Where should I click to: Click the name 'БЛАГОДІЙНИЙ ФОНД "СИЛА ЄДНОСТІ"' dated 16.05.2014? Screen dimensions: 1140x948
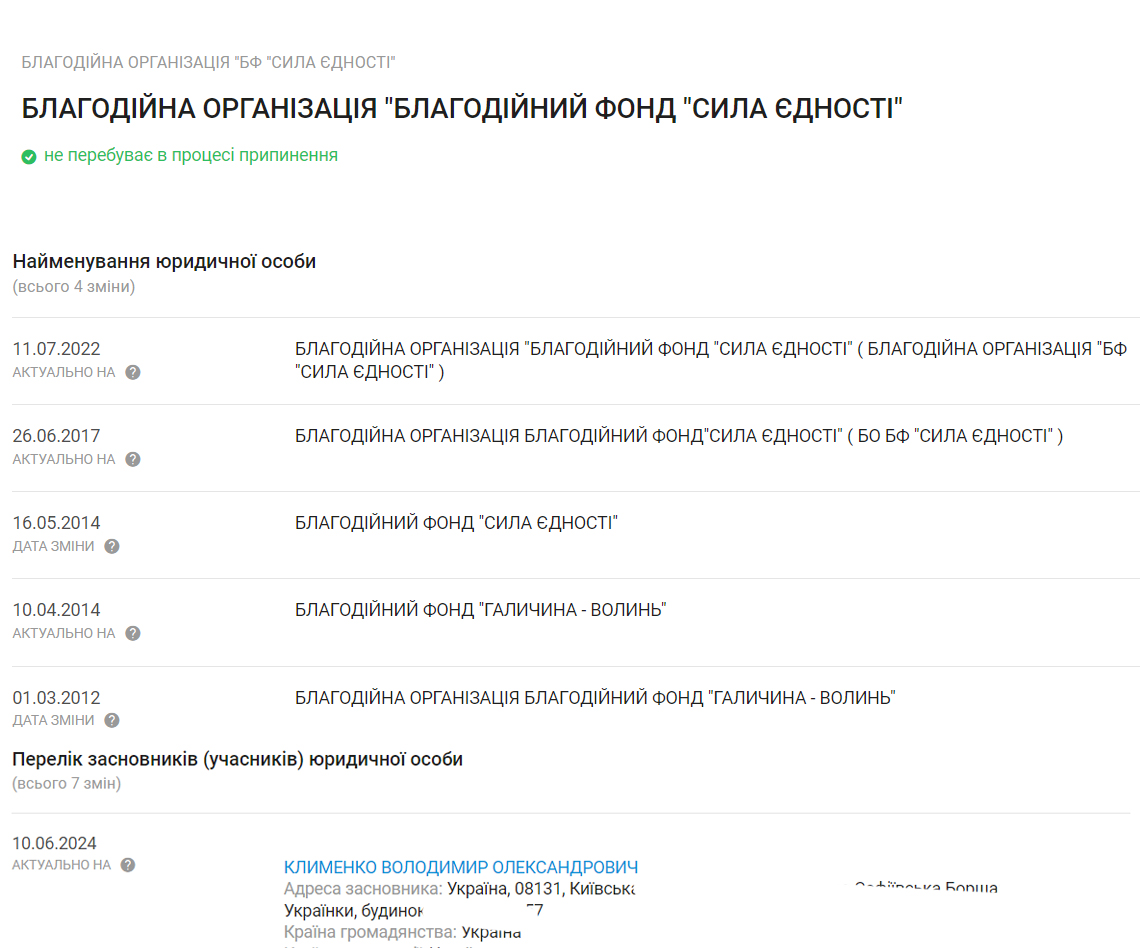[456, 523]
